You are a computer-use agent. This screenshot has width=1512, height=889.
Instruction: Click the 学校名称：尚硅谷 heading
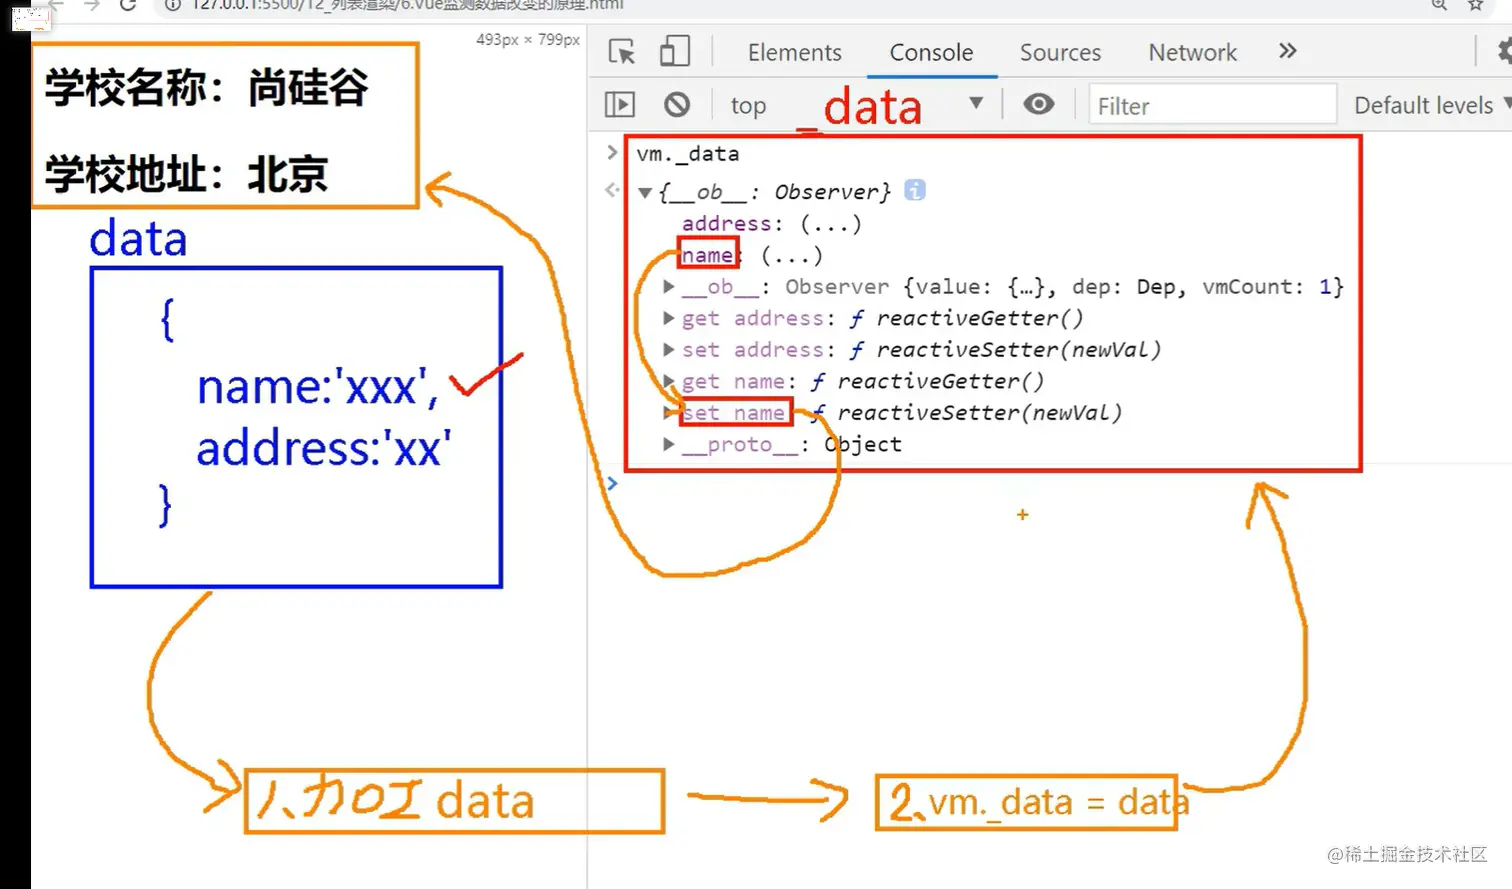pos(207,87)
